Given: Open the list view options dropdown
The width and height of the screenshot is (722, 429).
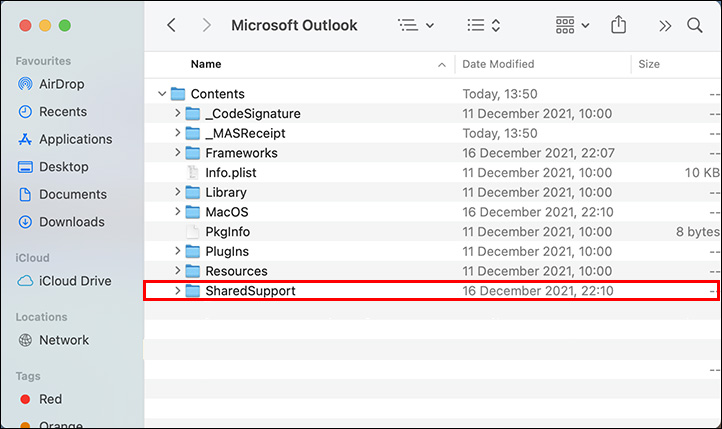Looking at the screenshot, I should 416,25.
